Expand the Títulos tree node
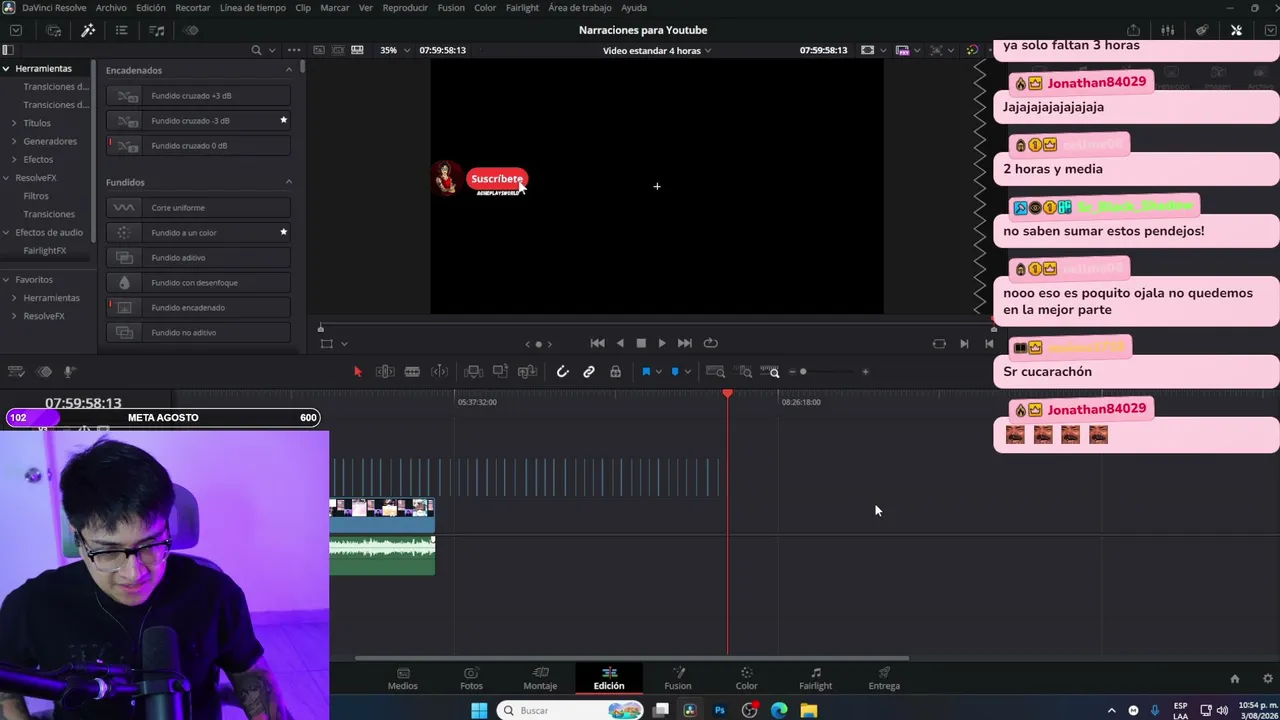1280x720 pixels. point(14,123)
